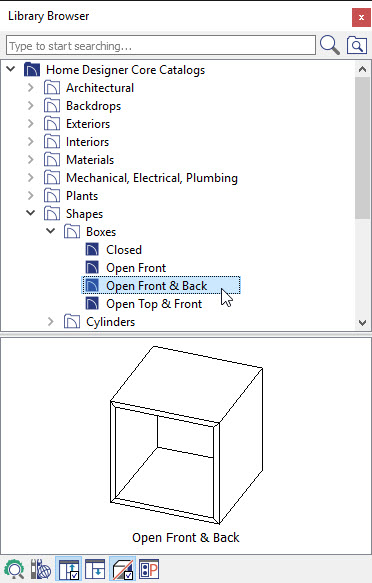
Task: Click the P preferences icon in bottom toolbar
Action: (x=149, y=569)
